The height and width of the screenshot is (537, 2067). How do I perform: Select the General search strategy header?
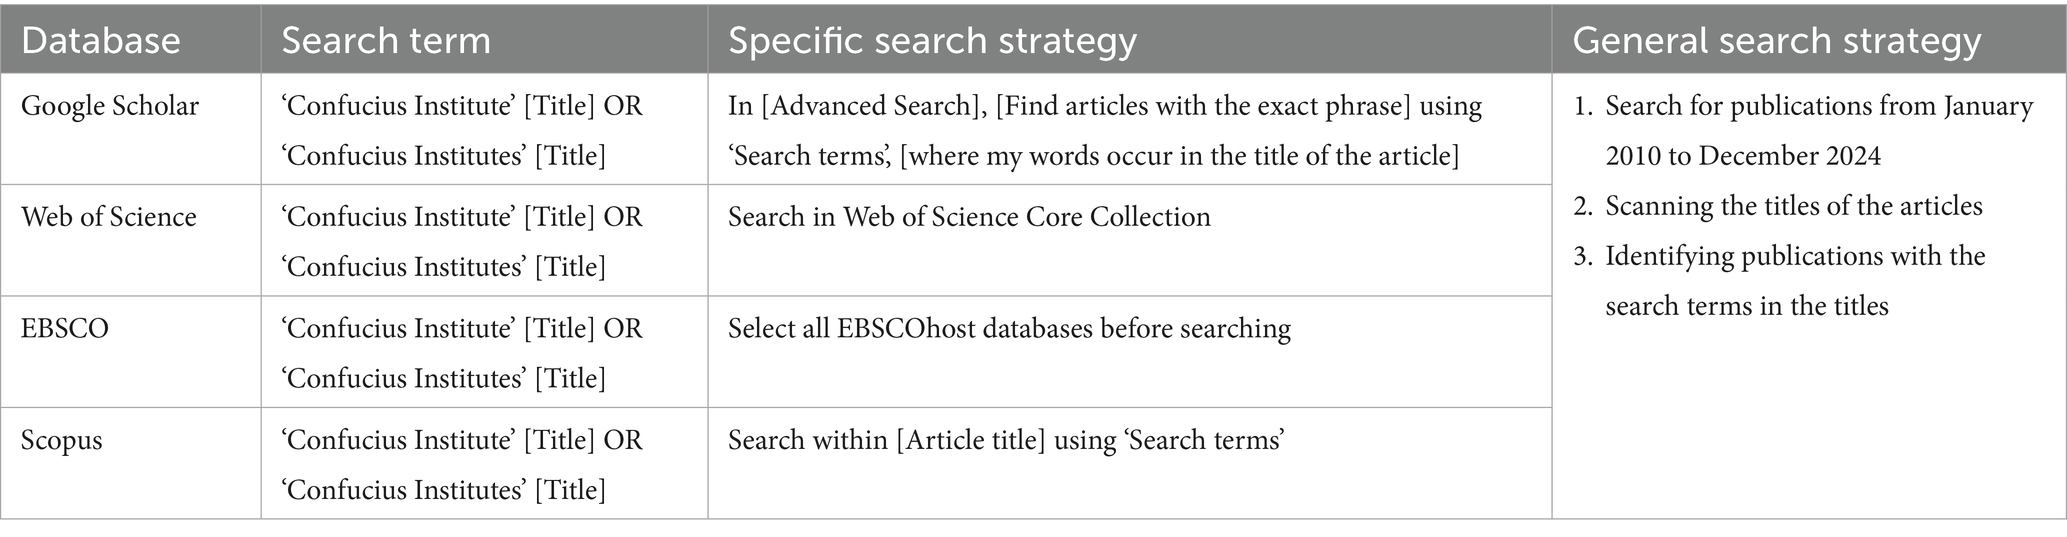pos(1776,41)
